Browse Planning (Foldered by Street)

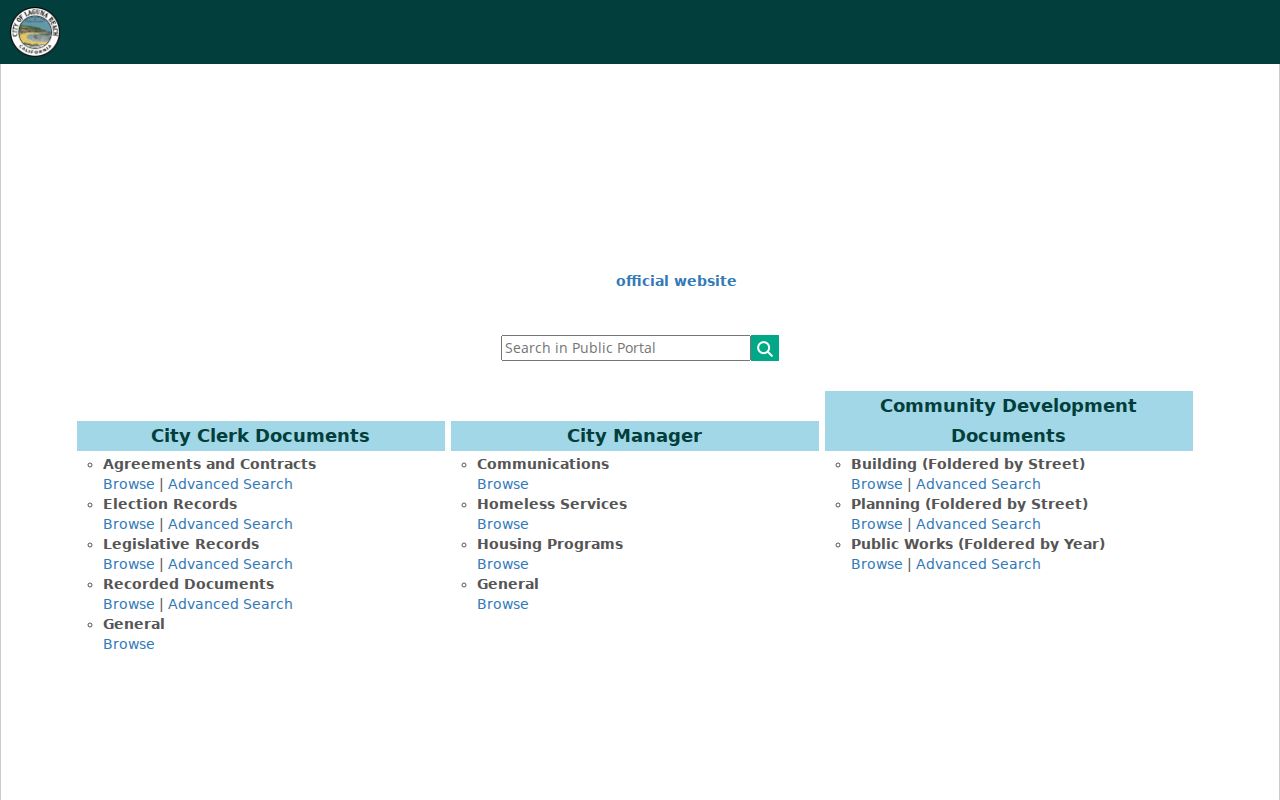pos(877,524)
